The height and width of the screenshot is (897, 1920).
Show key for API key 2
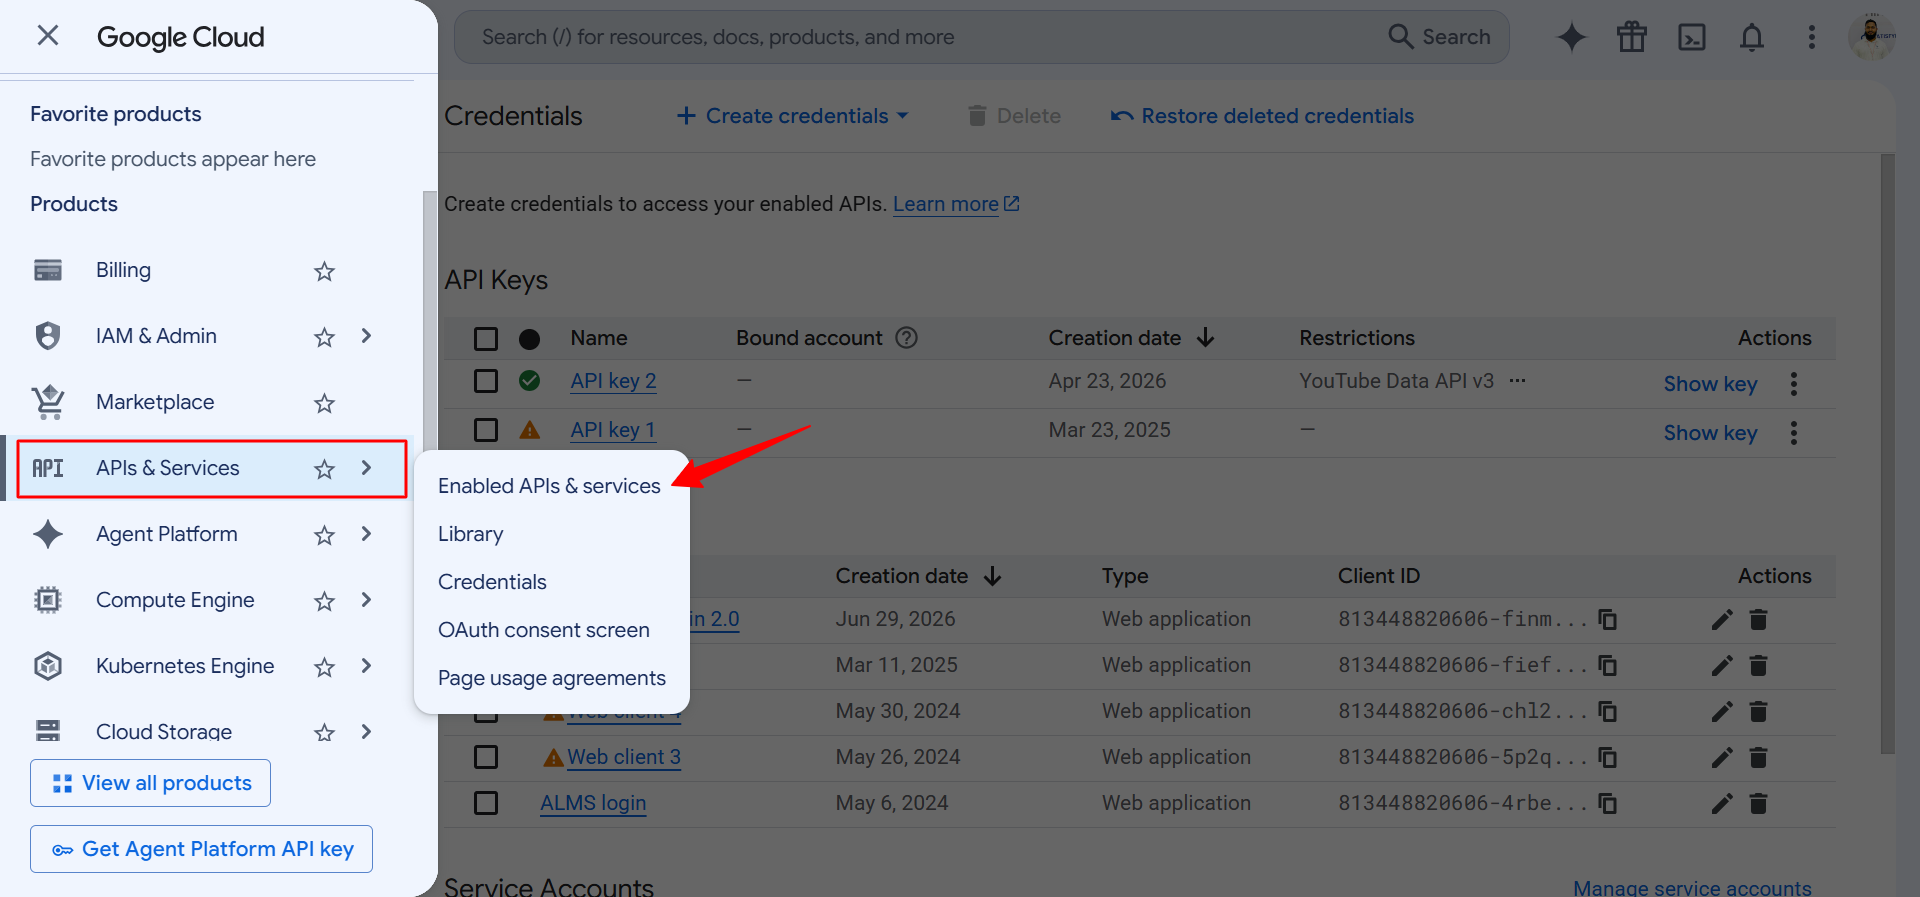[1710, 384]
